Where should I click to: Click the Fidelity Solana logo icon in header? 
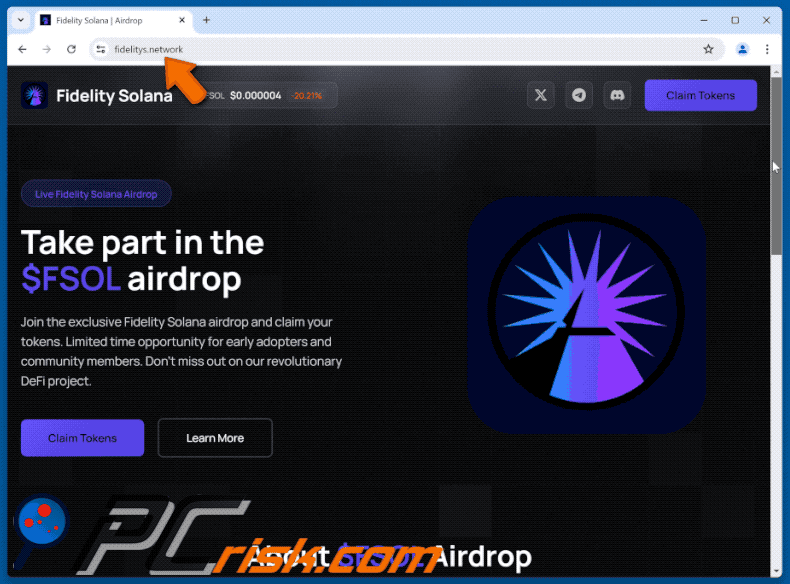tap(34, 95)
